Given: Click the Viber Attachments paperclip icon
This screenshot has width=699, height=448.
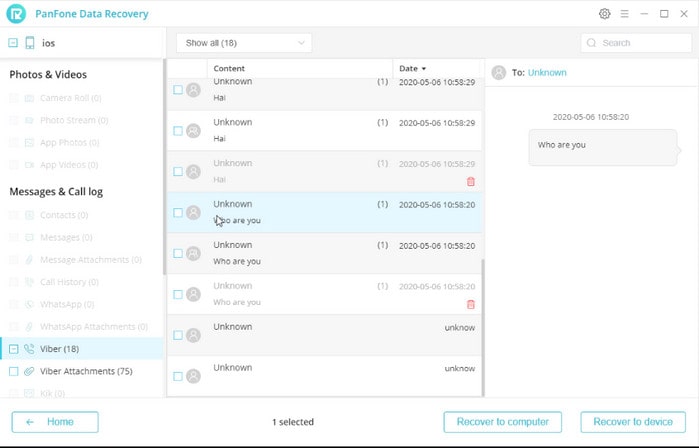Looking at the screenshot, I should (x=29, y=371).
